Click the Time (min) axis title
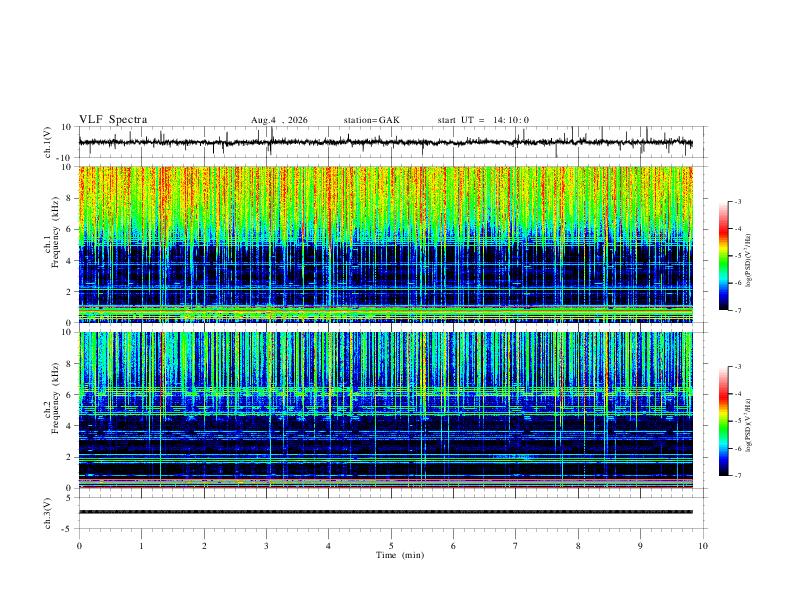Image resolution: width=792 pixels, height=612 pixels. pos(400,555)
